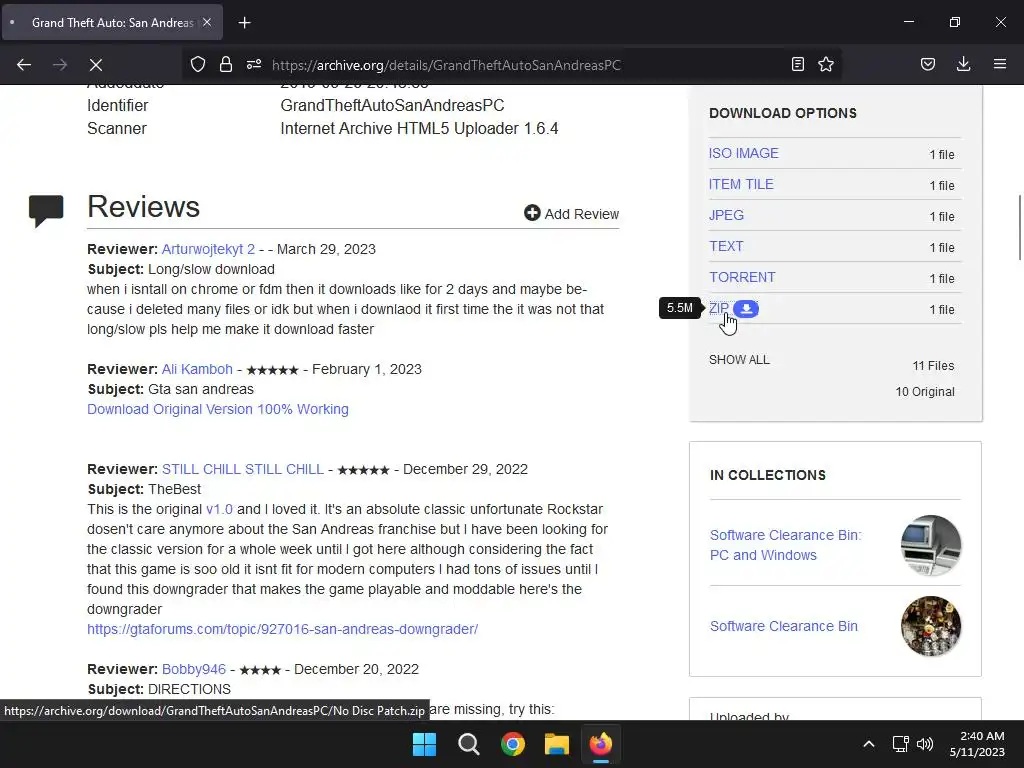Click the ZIP download link
Image resolution: width=1024 pixels, height=768 pixels.
coord(719,308)
